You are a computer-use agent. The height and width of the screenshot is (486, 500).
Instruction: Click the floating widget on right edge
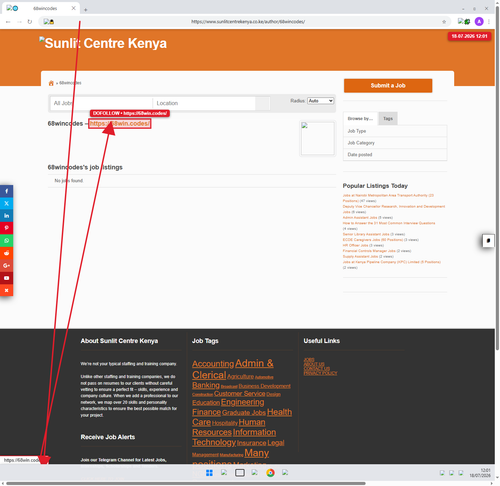tap(488, 240)
